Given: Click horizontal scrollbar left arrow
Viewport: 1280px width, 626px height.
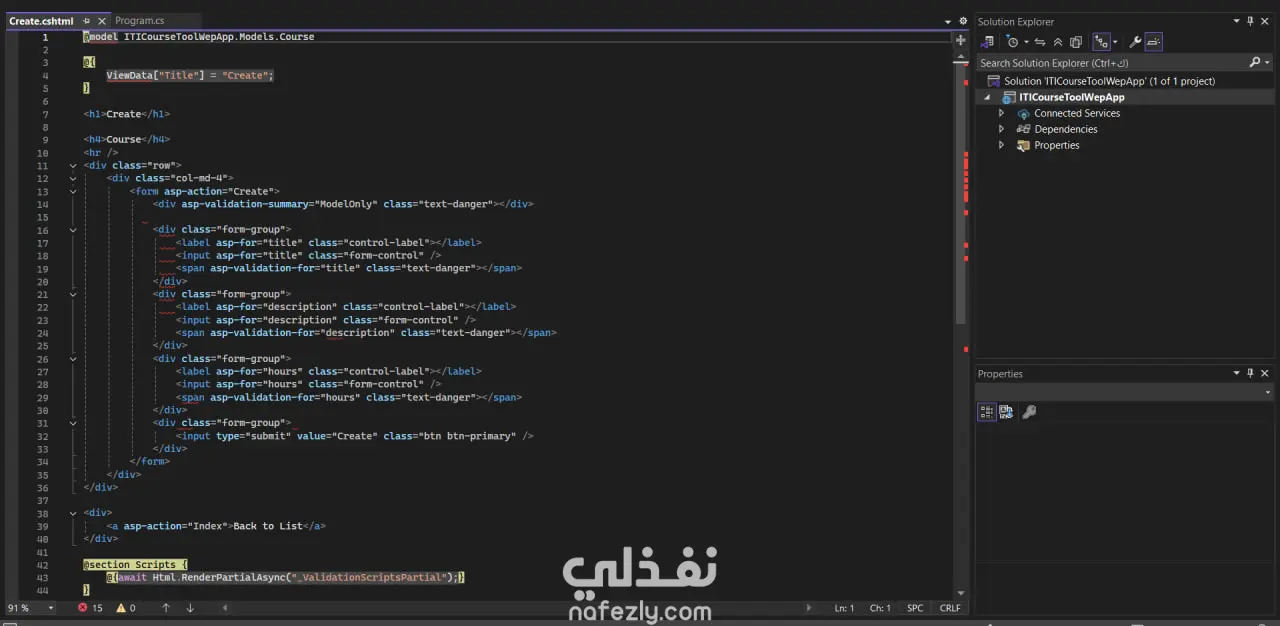Looking at the screenshot, I should click(x=226, y=608).
